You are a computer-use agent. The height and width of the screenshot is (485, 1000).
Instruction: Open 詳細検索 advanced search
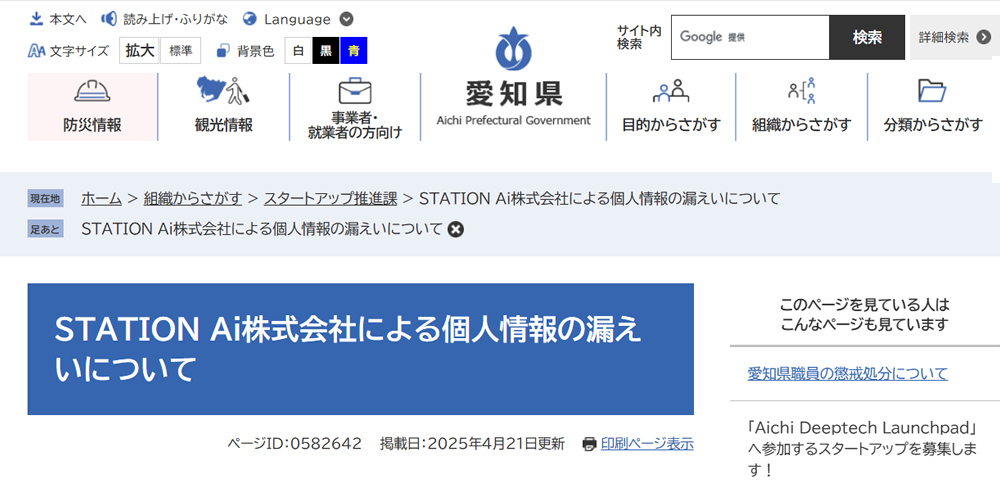[x=955, y=37]
